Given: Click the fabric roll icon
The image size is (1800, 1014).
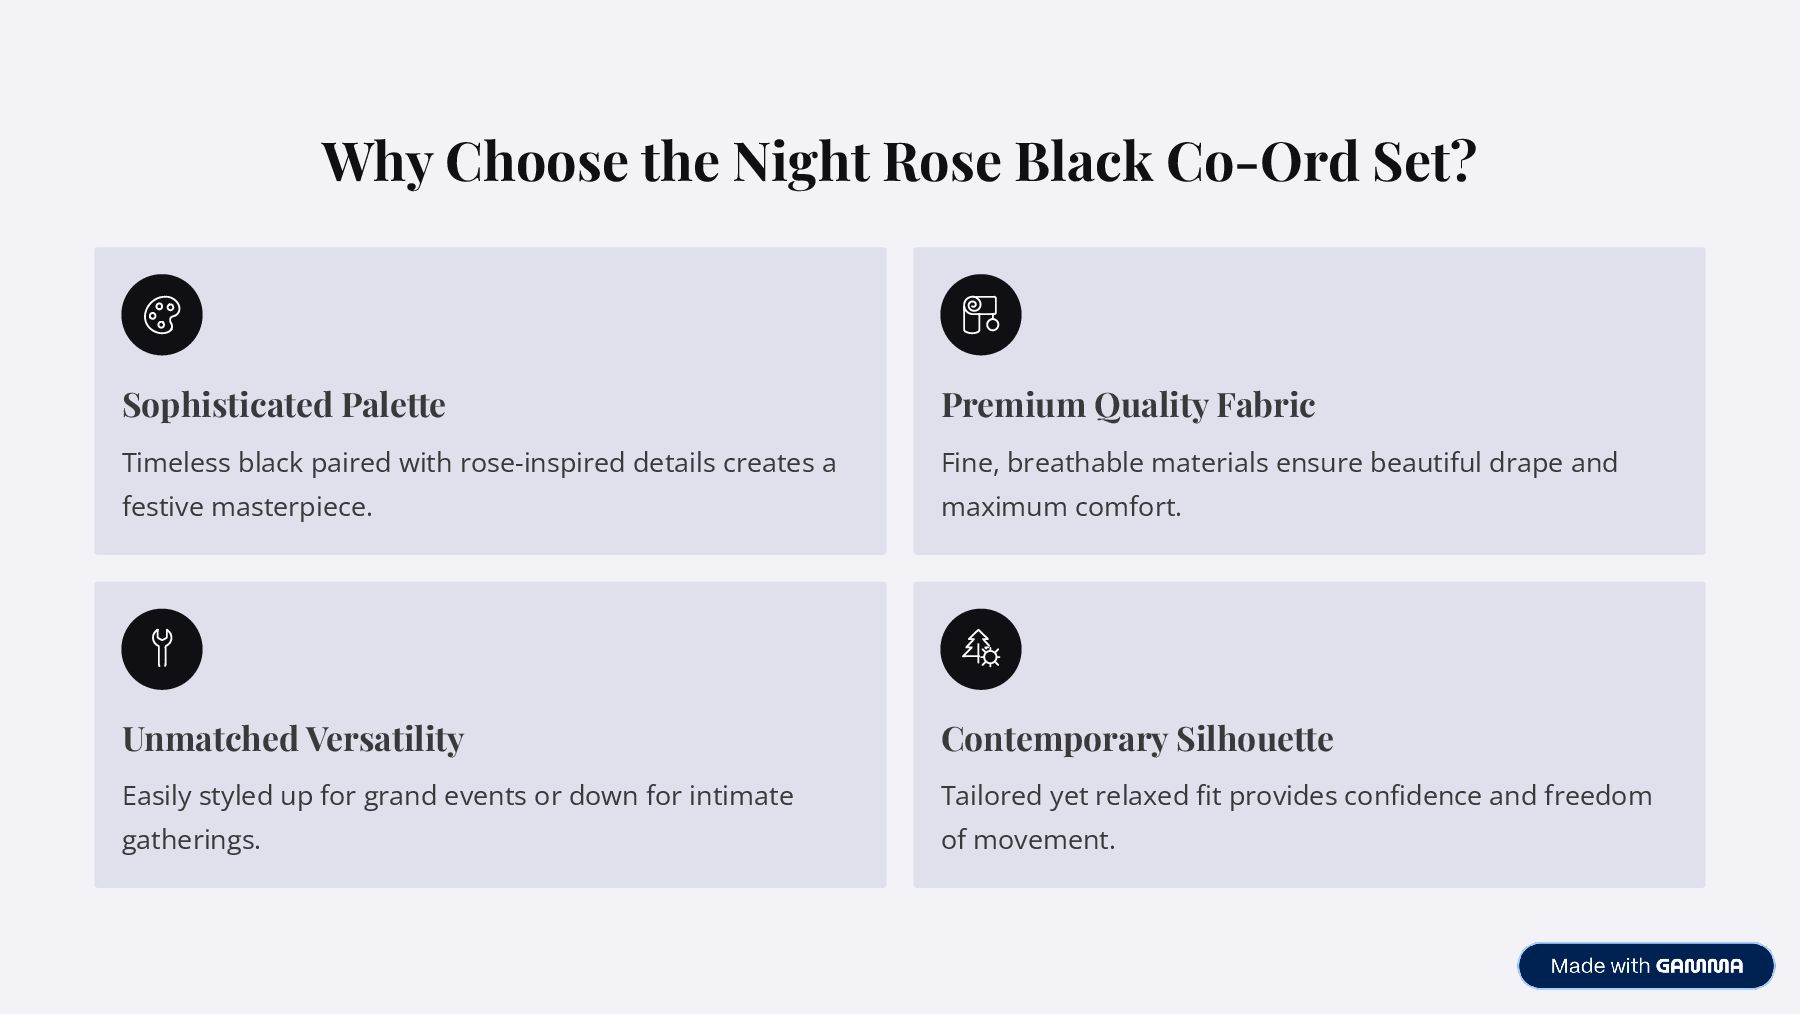Looking at the screenshot, I should point(980,315).
